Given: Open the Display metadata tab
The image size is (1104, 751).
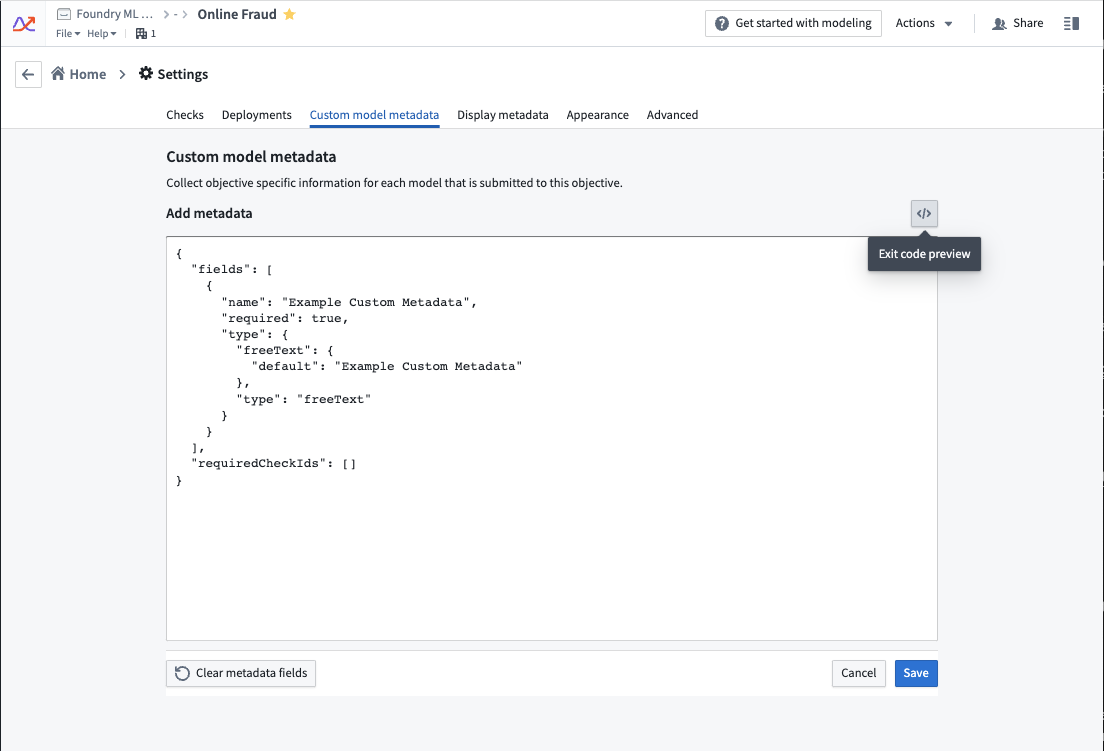Looking at the screenshot, I should [503, 115].
